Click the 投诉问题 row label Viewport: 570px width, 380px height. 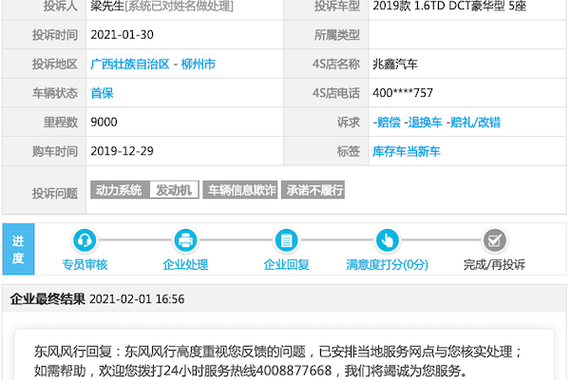point(55,193)
